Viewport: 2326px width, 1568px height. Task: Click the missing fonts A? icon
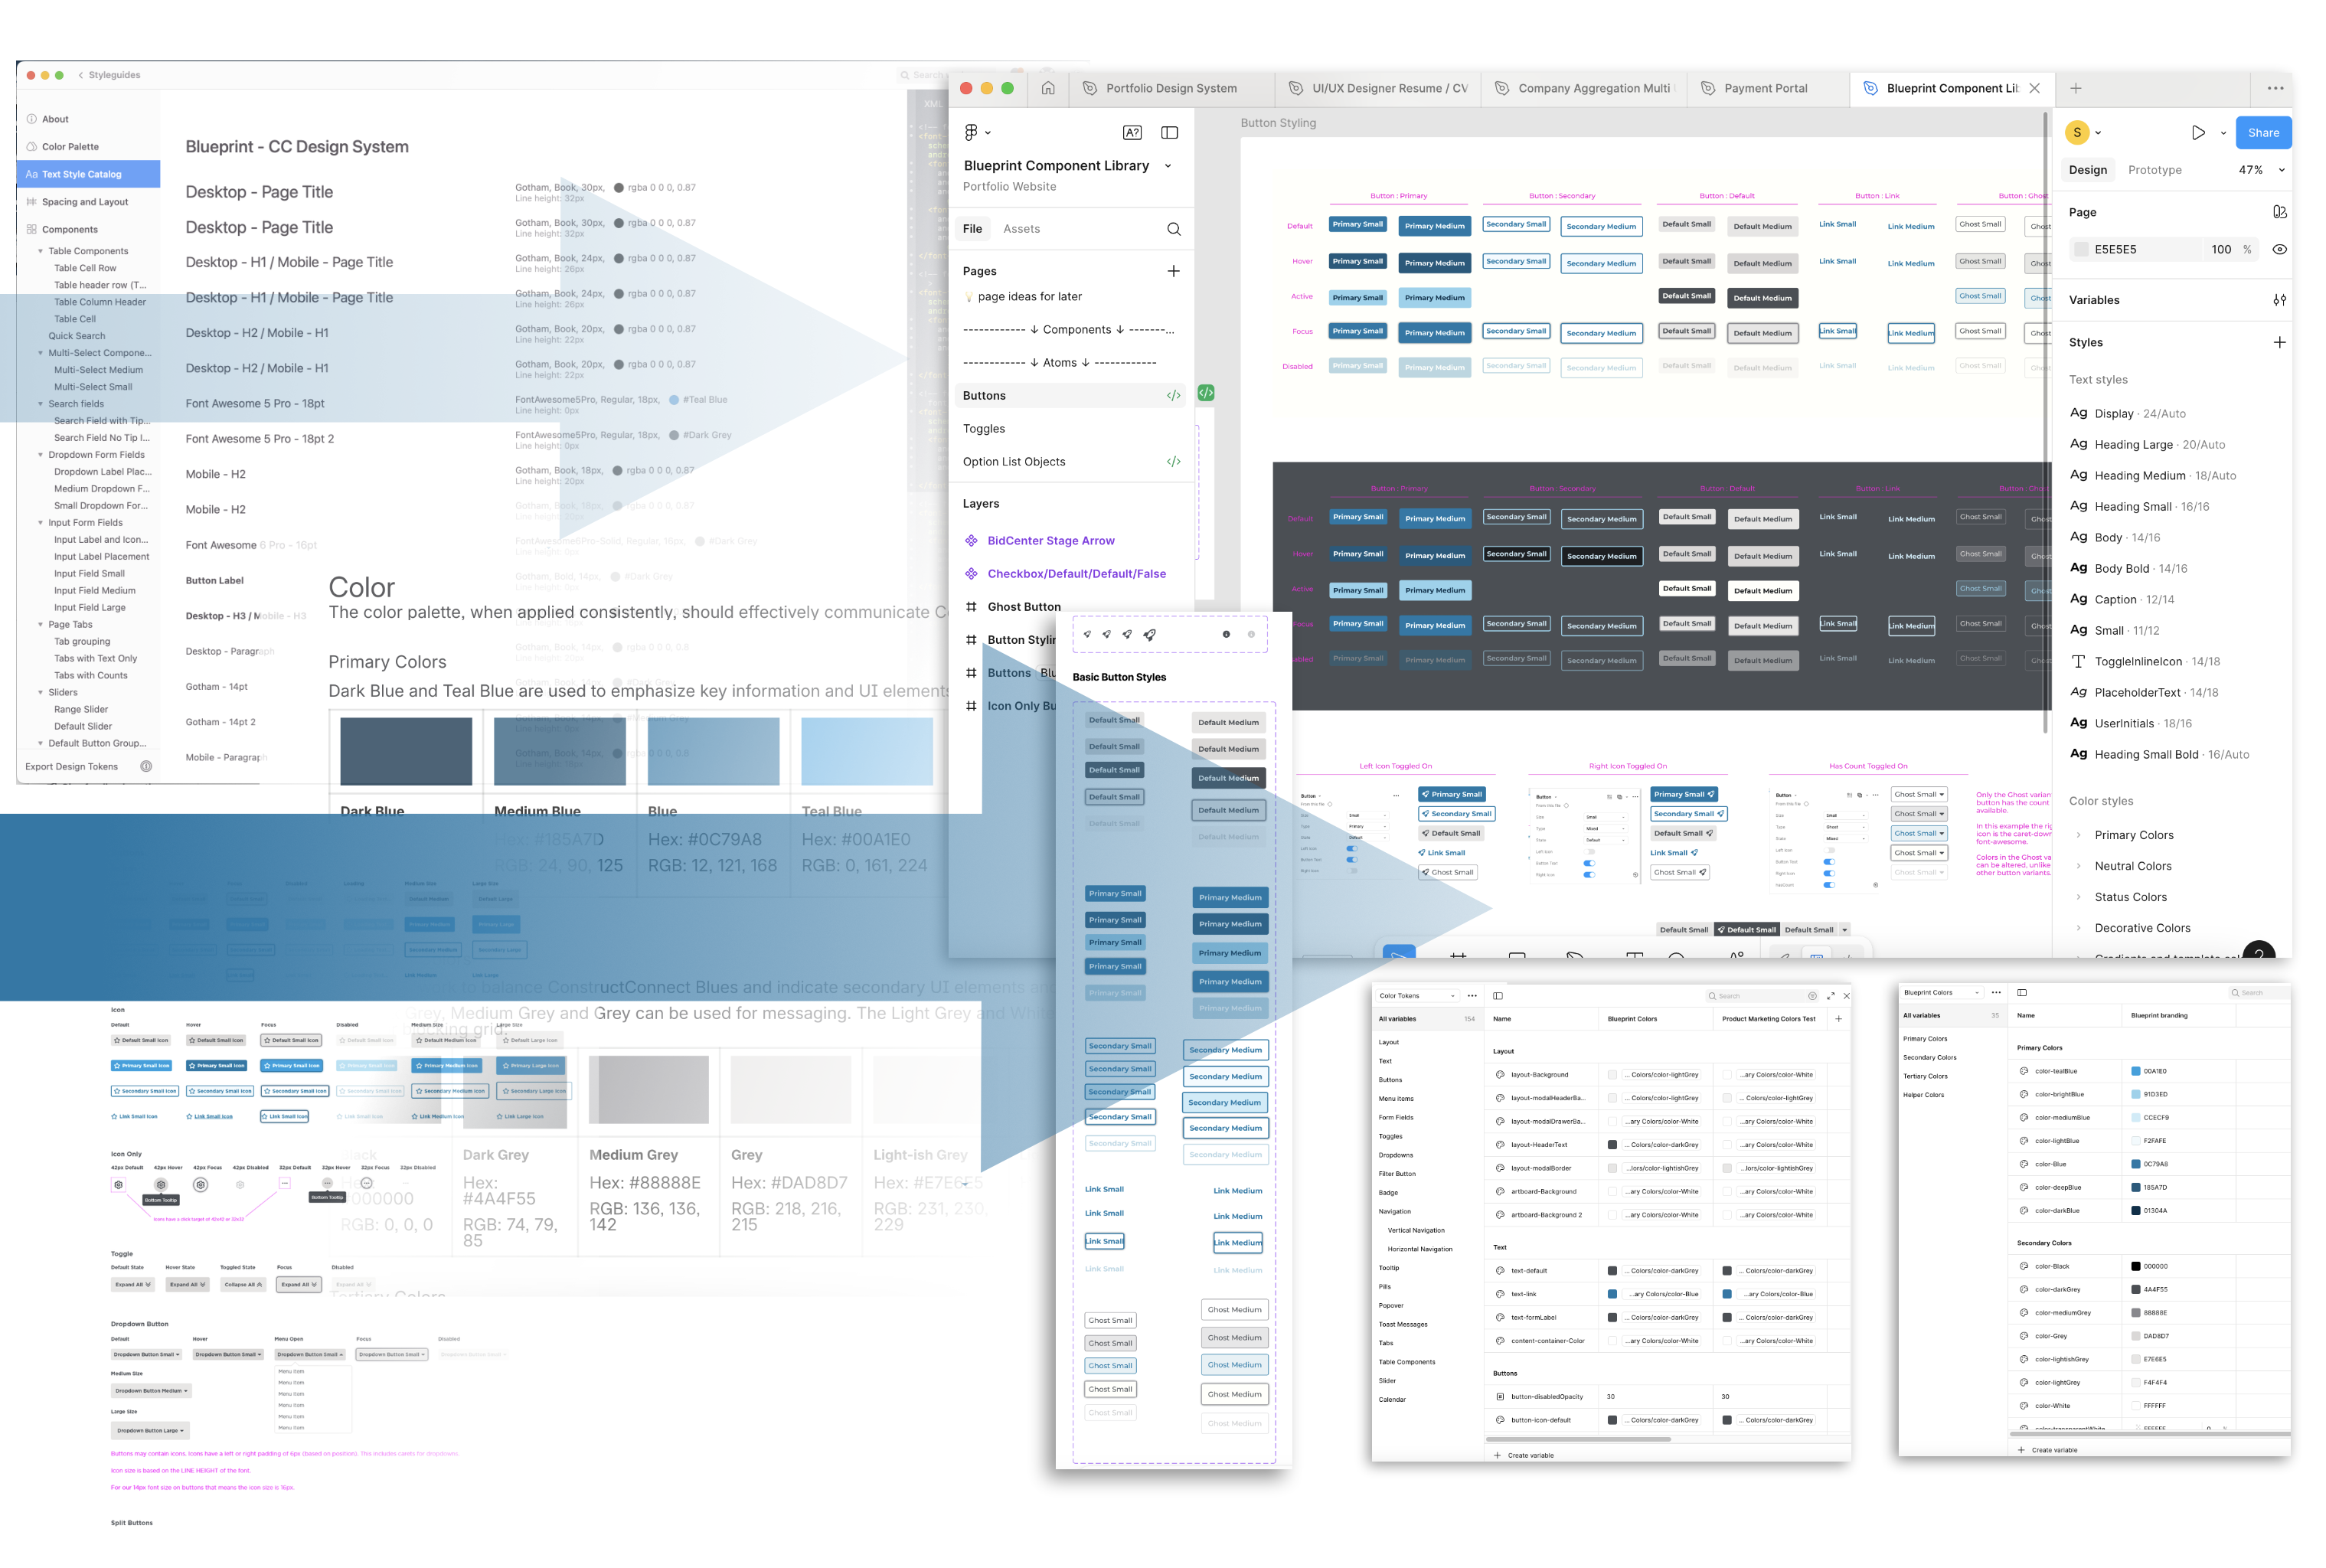click(x=1132, y=132)
